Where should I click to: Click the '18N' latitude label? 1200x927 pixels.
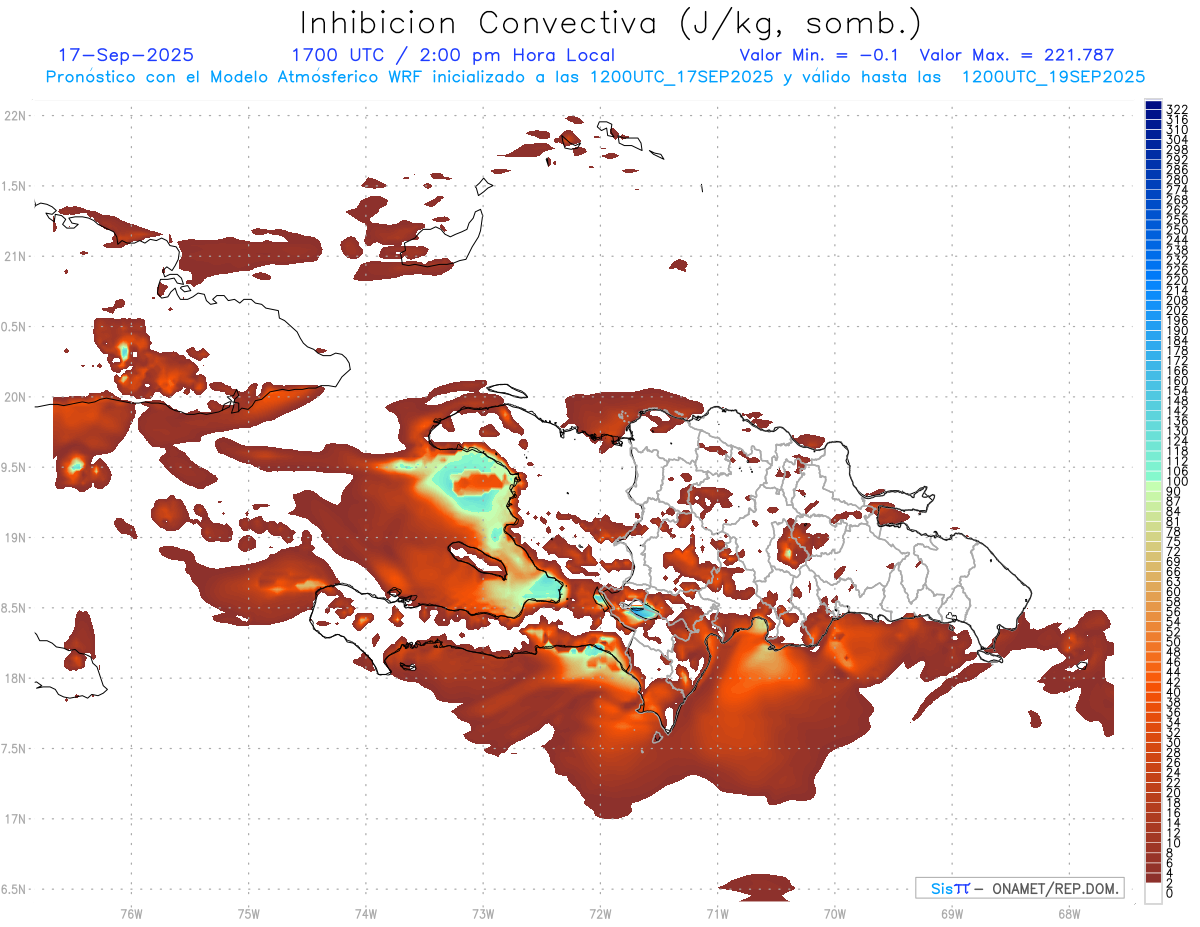pyautogui.click(x=14, y=678)
